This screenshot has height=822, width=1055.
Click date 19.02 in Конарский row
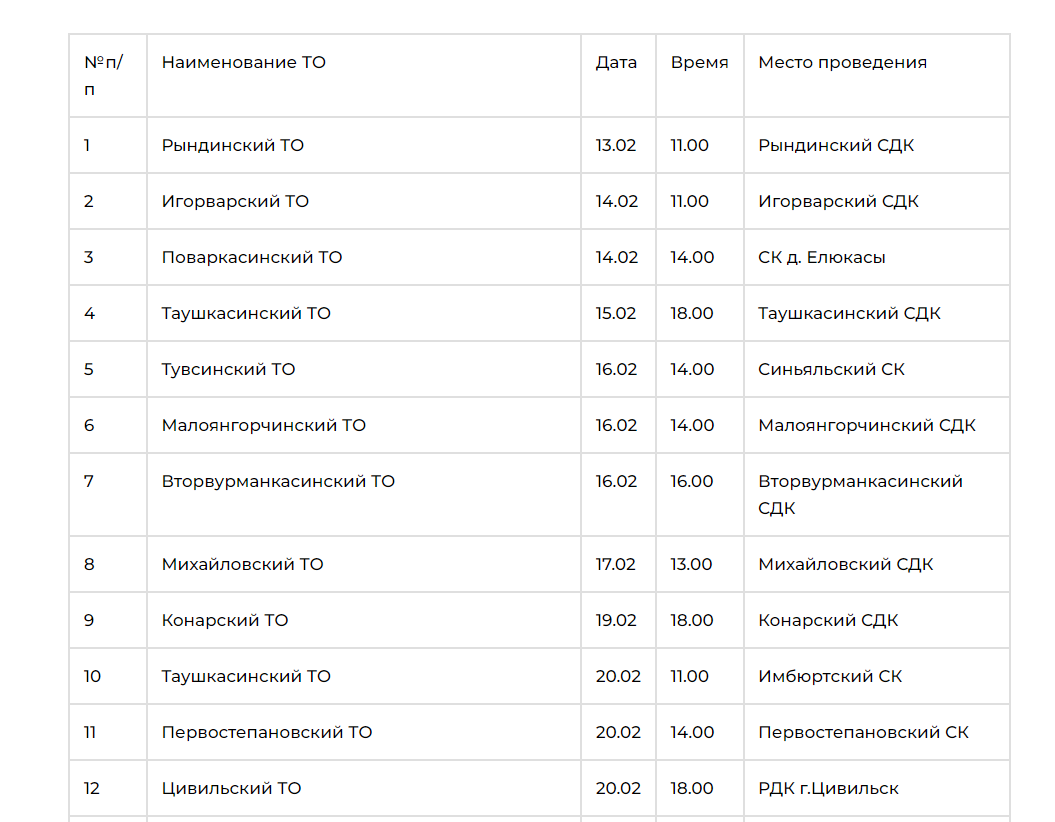click(x=616, y=620)
